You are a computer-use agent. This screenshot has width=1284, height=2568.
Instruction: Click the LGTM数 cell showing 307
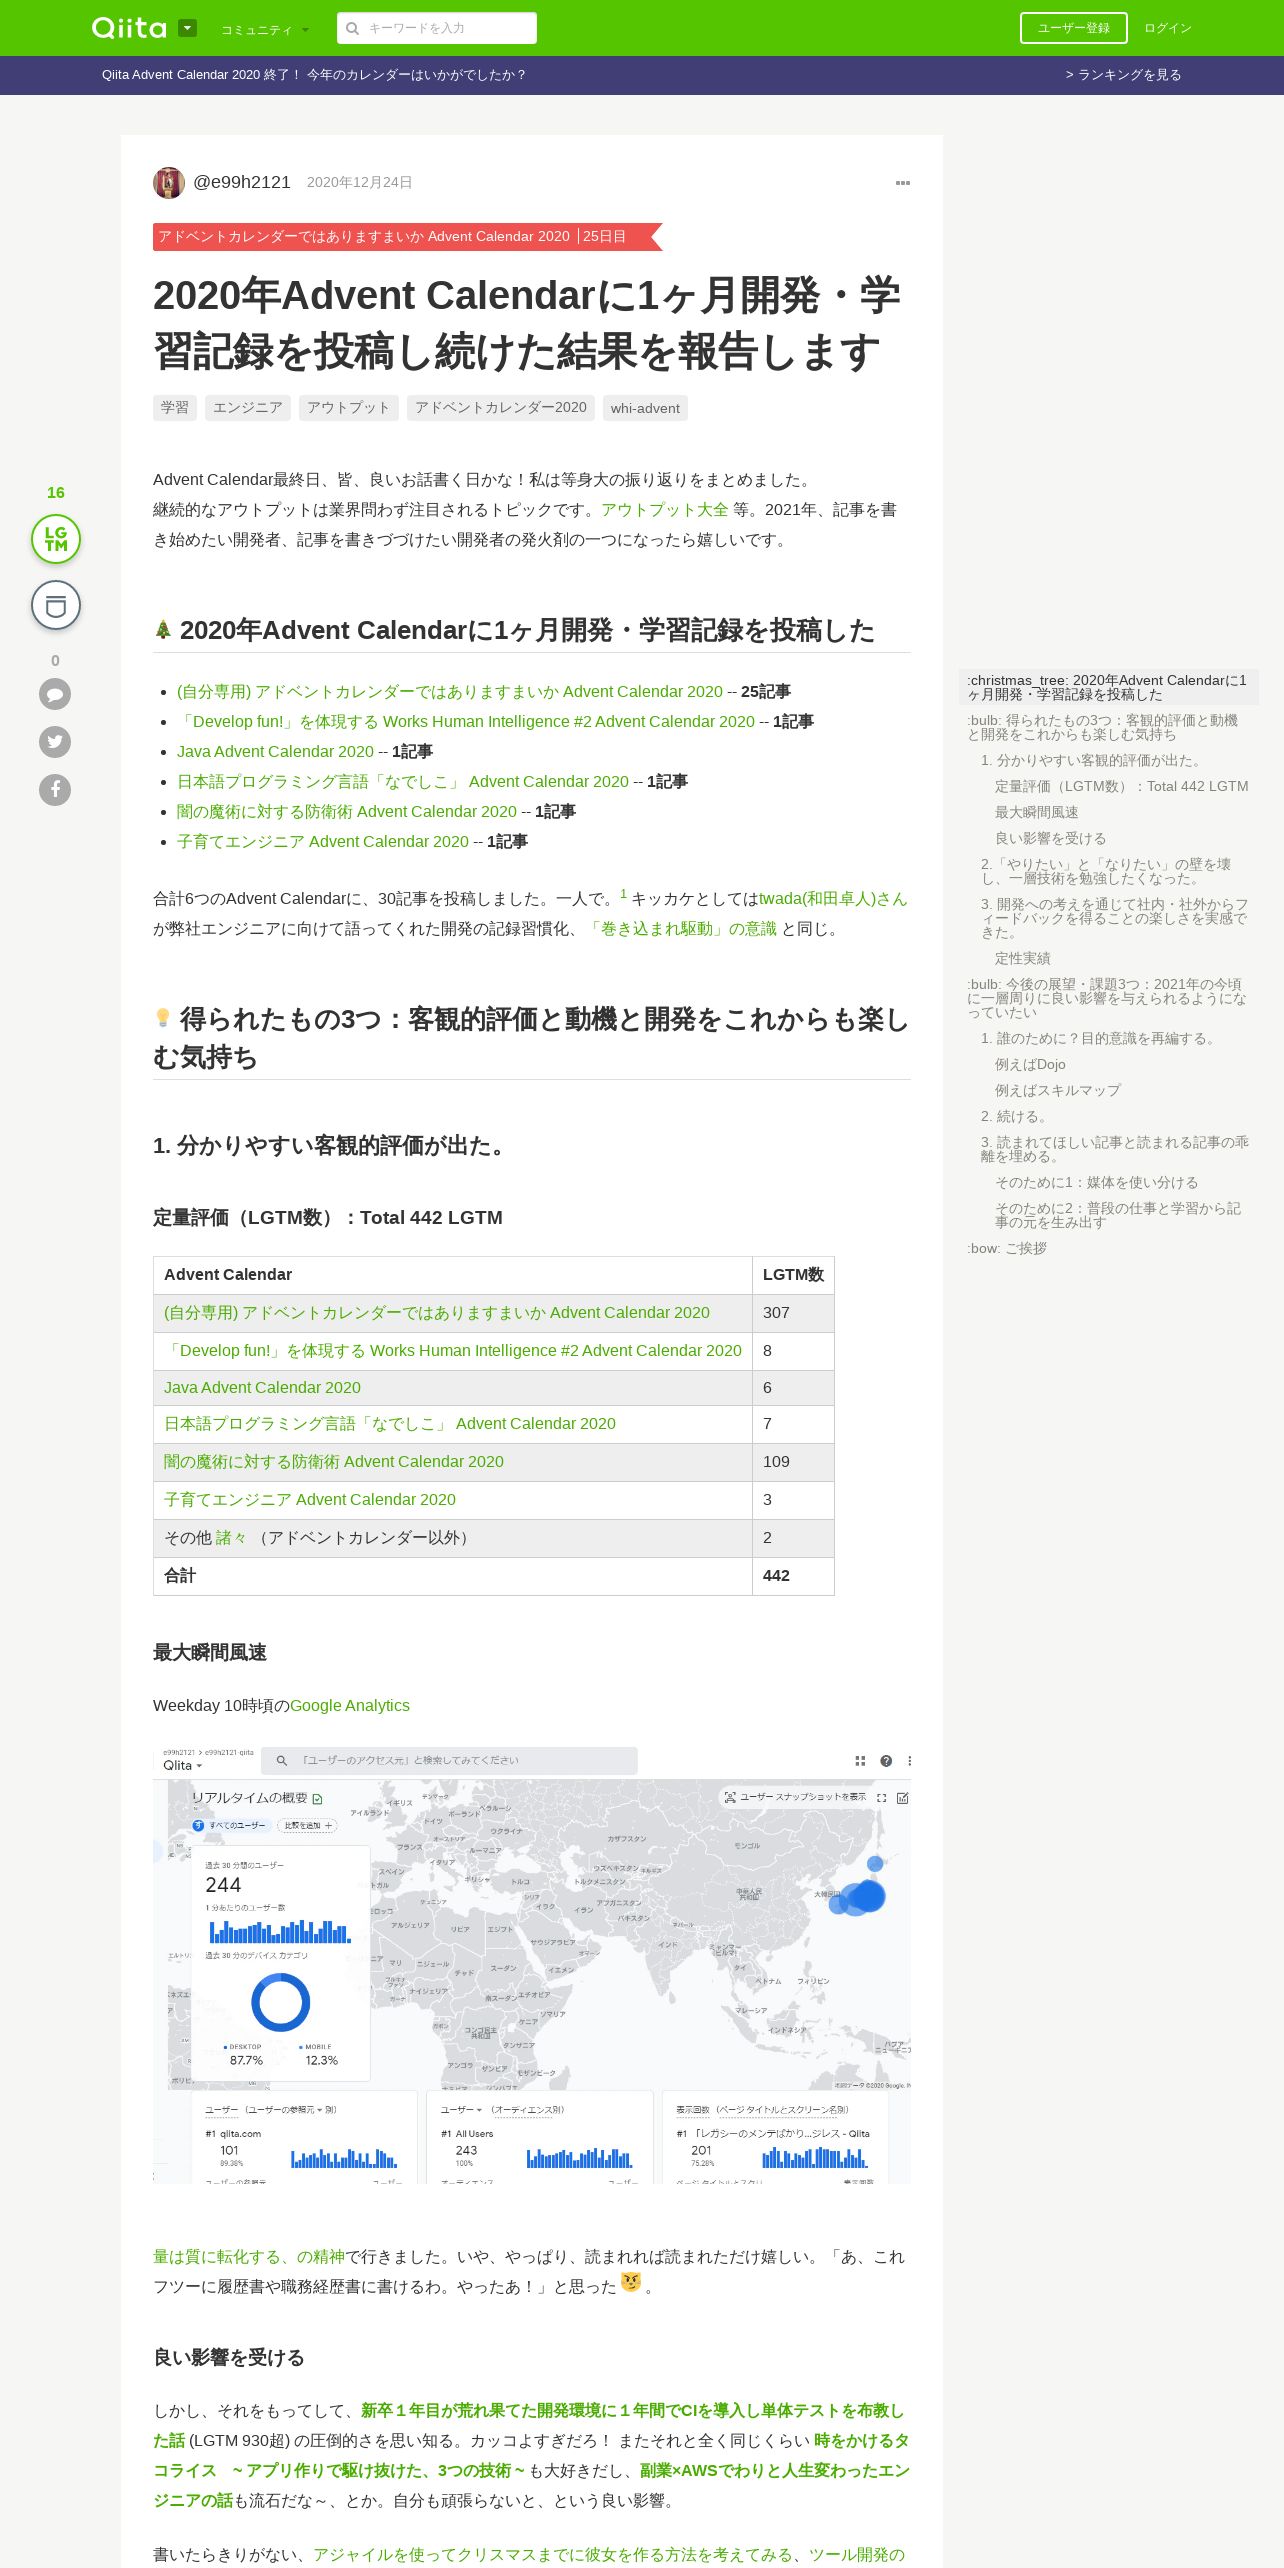point(793,1313)
